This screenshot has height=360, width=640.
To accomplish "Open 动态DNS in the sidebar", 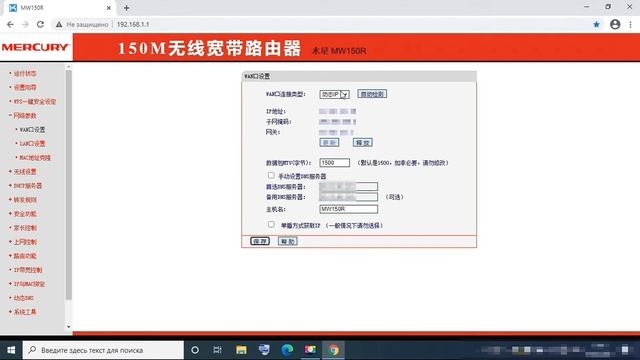I will pyautogui.click(x=23, y=298).
